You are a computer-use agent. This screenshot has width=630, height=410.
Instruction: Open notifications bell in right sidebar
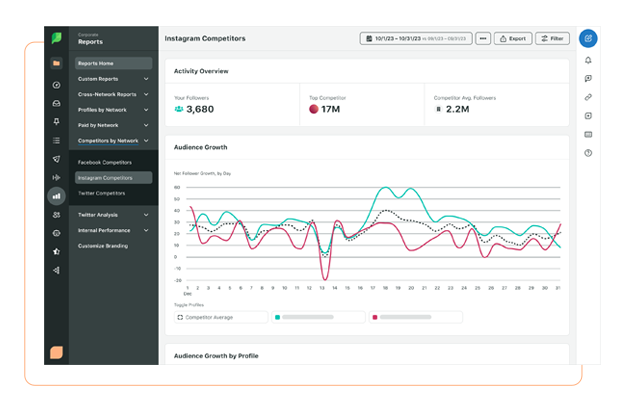[x=588, y=61]
